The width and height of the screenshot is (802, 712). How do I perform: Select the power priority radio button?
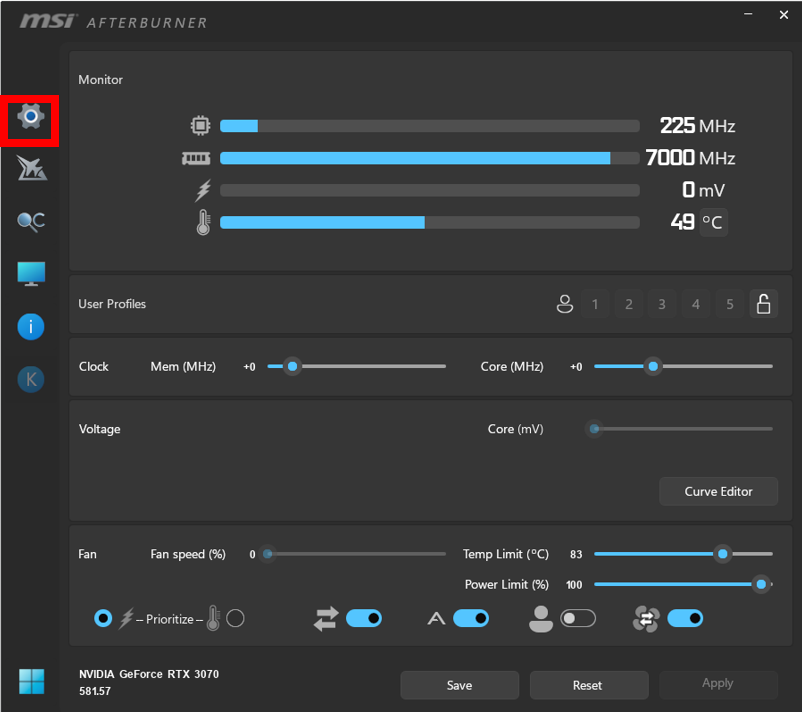103,618
